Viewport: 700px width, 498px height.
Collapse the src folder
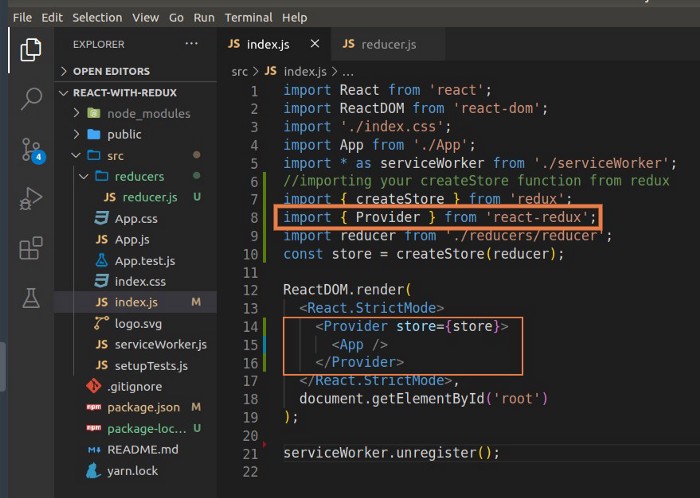tap(115, 155)
